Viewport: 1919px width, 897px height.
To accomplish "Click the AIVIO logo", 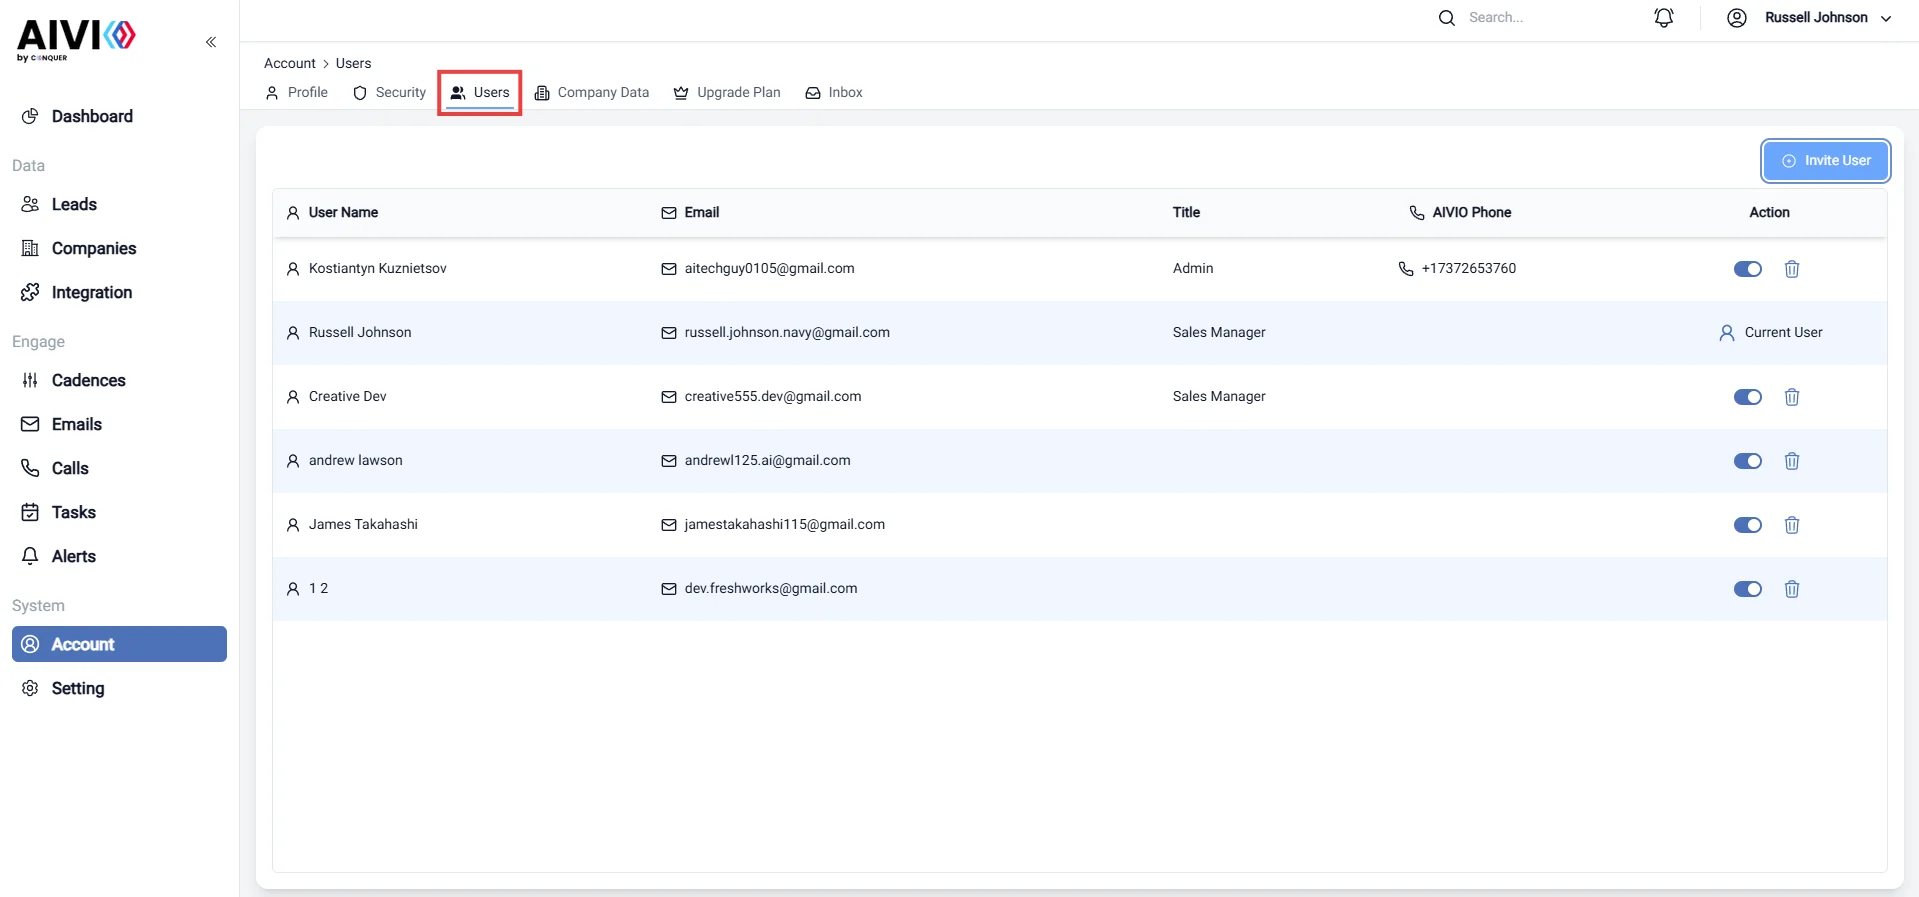I will click(76, 40).
